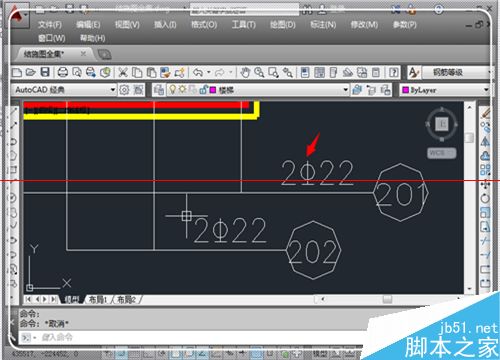This screenshot has width=500, height=360.
Task: Open the 绘图(D) menu
Action: point(283,25)
